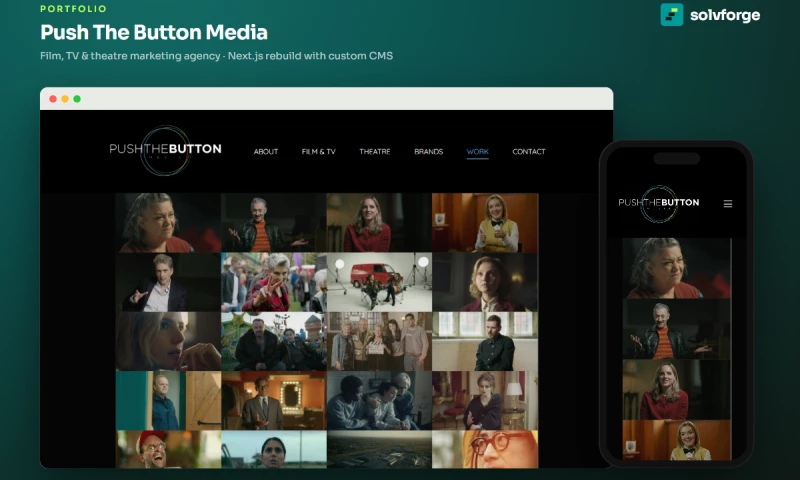Open the ABOUT nav item
Viewport: 800px width, 480px height.
pos(266,151)
